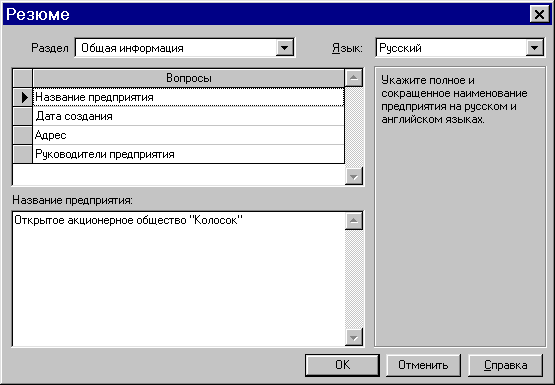The image size is (555, 385).
Task: Click questions list scroll up arrow
Action: [354, 78]
